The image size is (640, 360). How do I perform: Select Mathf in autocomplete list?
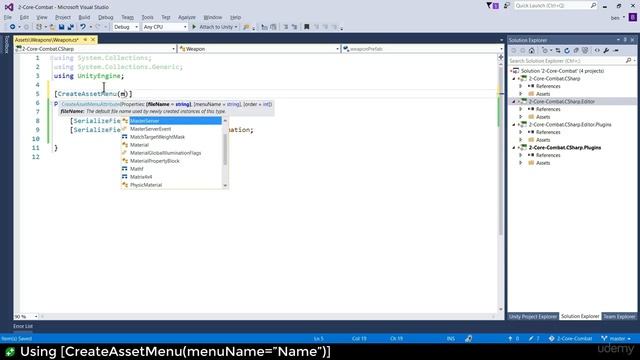[137, 169]
